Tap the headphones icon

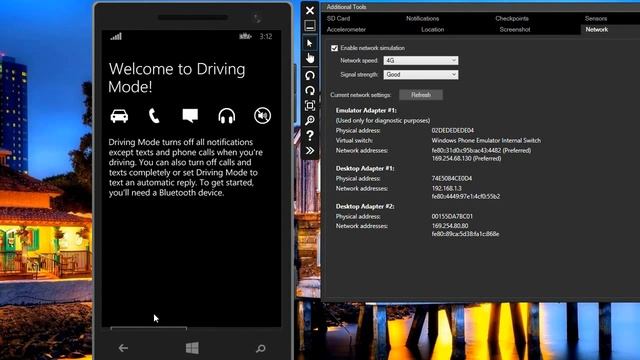[x=227, y=116]
